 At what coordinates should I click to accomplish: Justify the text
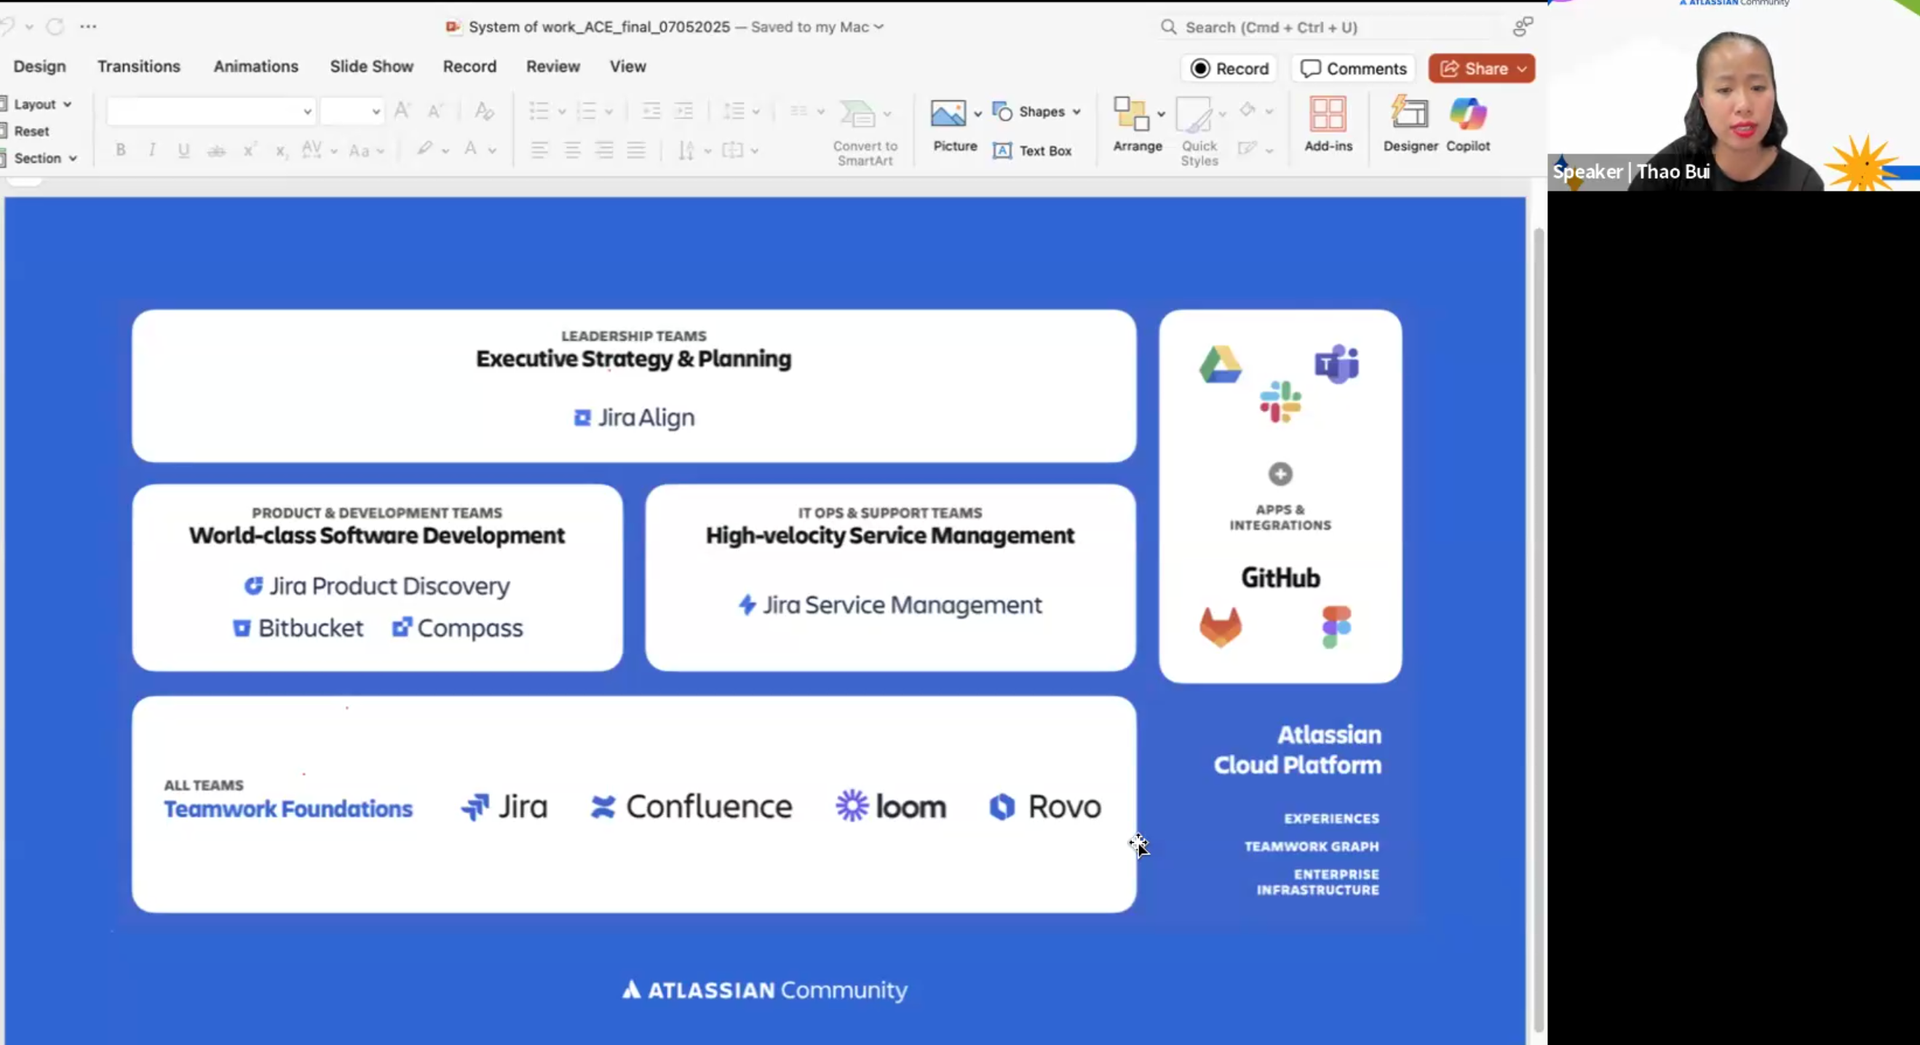coord(636,150)
